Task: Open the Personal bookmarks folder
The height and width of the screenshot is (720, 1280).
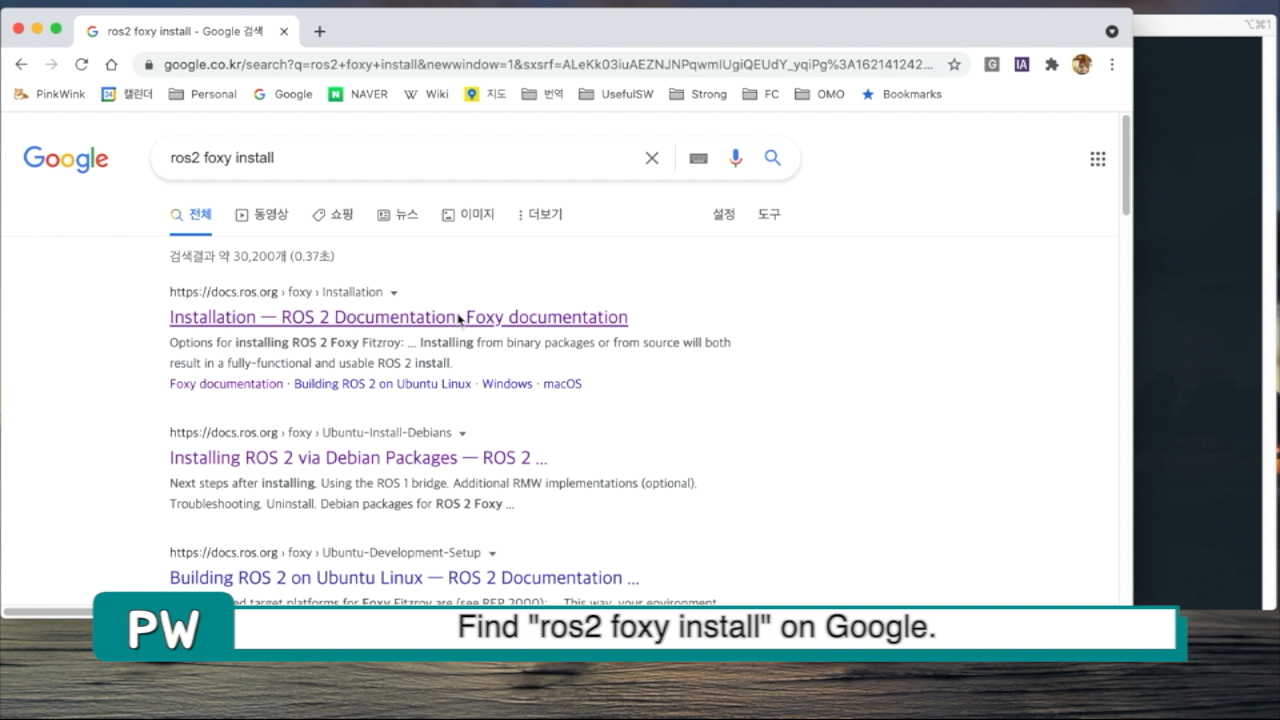Action: click(203, 94)
